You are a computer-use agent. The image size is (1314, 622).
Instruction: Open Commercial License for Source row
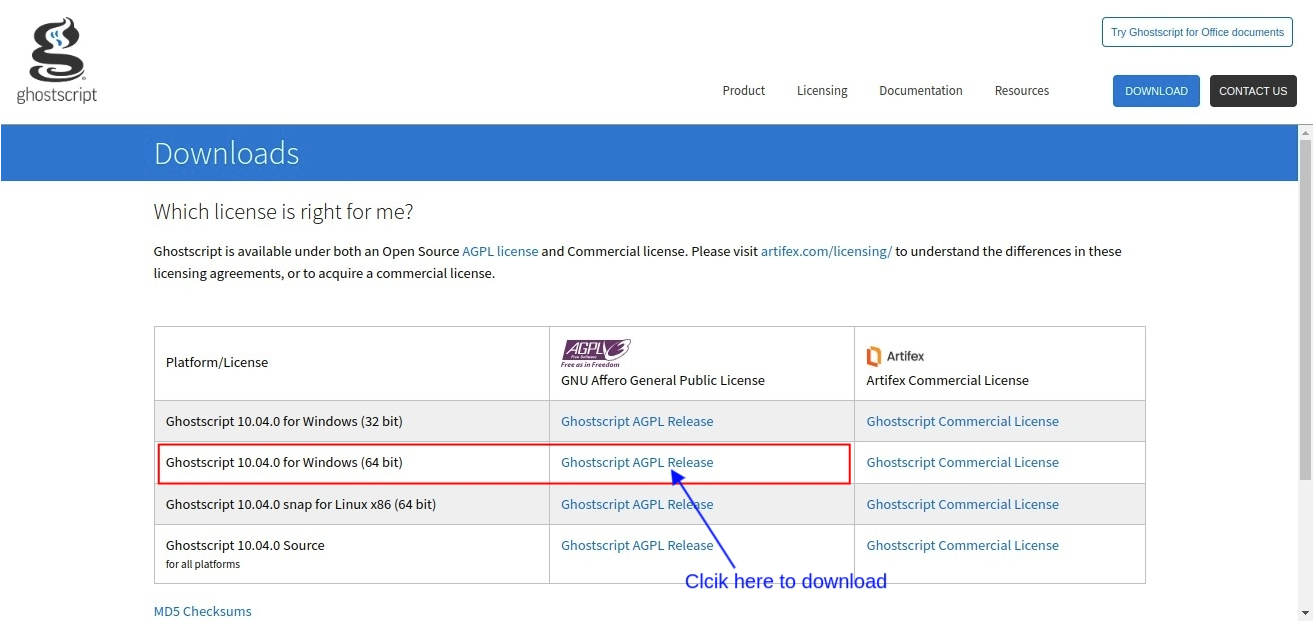[962, 545]
